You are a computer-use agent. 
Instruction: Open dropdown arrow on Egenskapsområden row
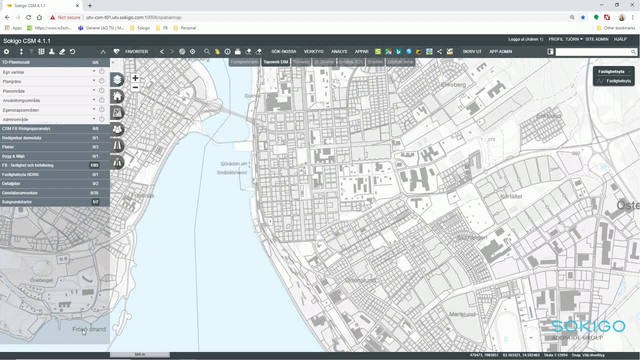pyautogui.click(x=93, y=109)
